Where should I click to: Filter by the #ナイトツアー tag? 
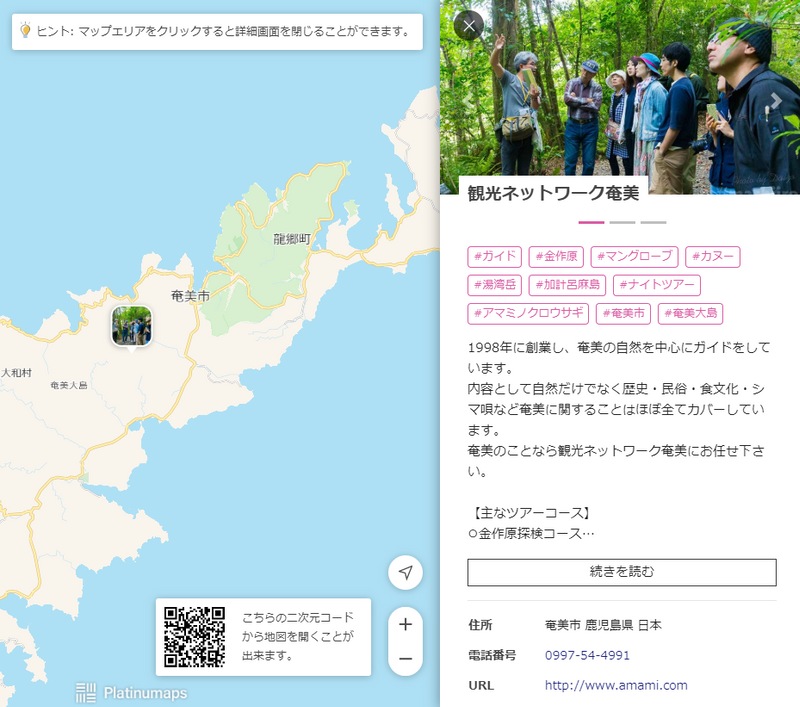click(657, 285)
